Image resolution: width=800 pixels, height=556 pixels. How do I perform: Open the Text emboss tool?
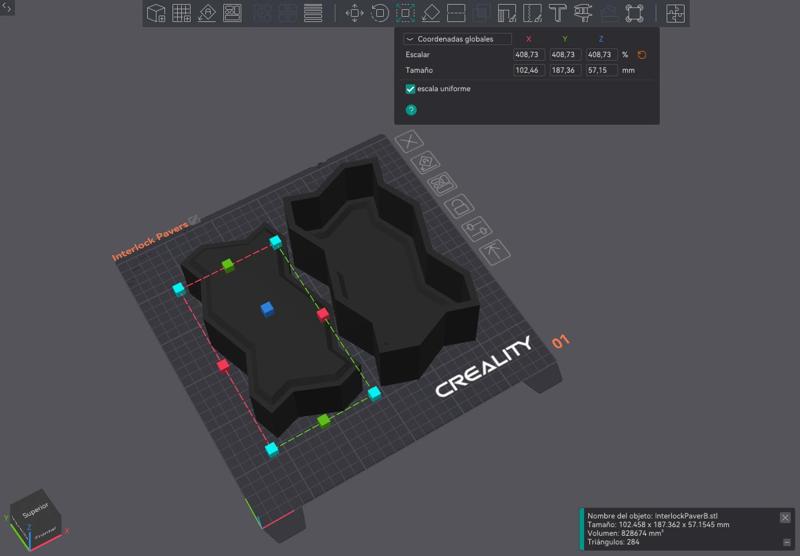[558, 13]
